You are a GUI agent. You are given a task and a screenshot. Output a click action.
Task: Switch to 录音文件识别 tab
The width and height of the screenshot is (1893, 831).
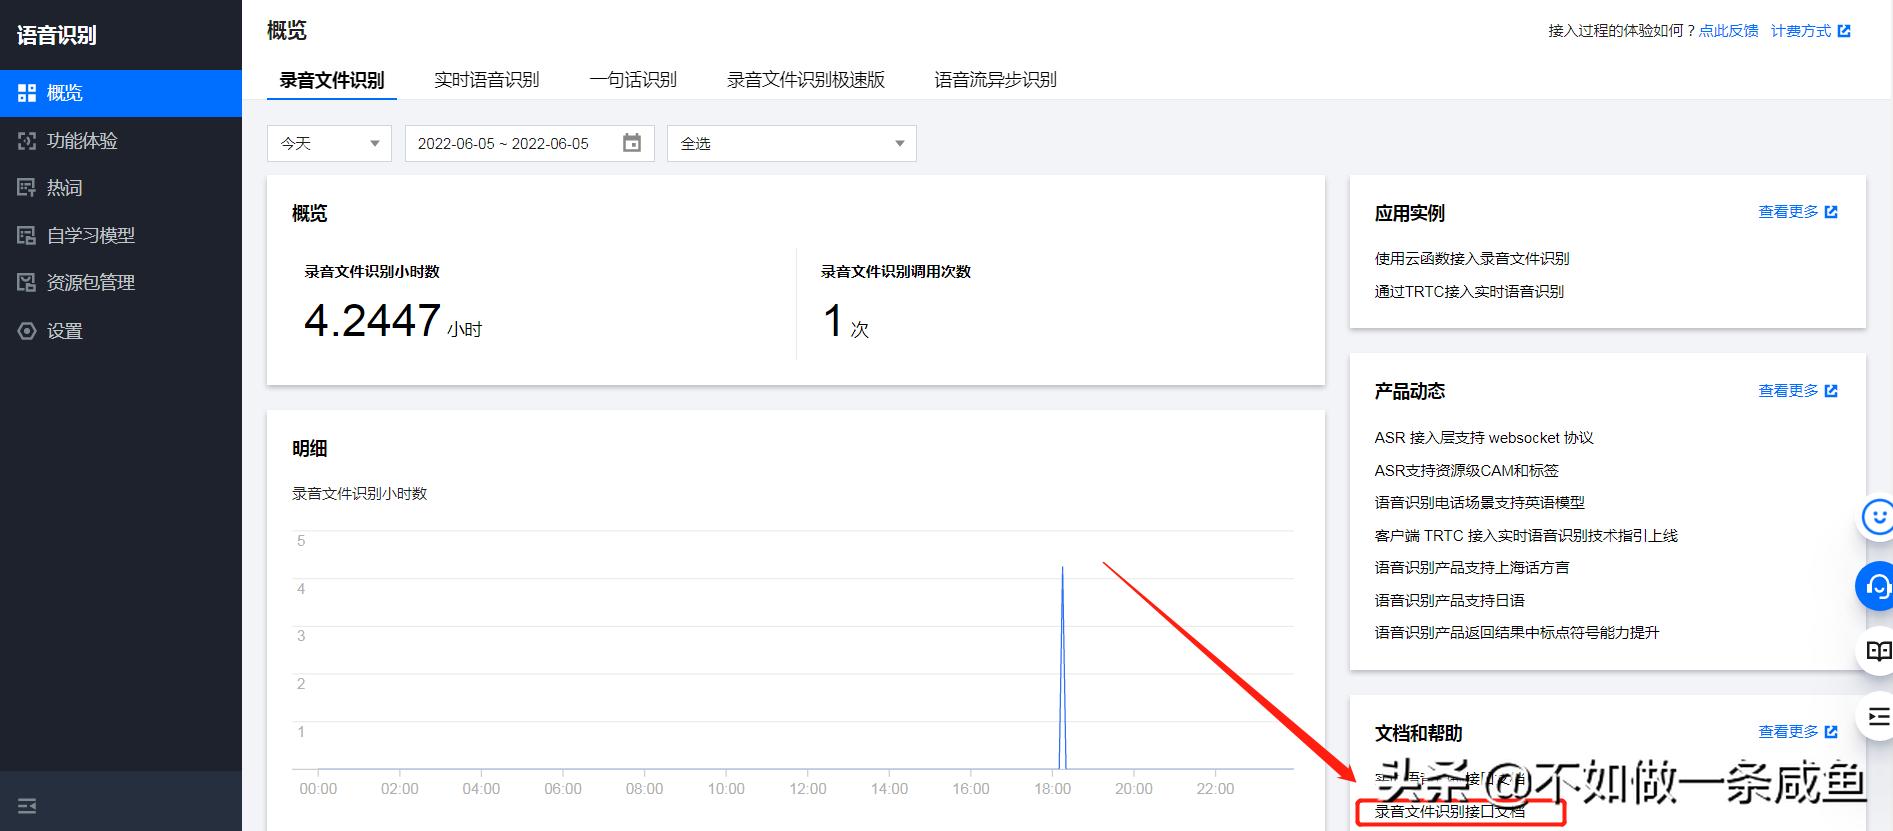tap(332, 80)
